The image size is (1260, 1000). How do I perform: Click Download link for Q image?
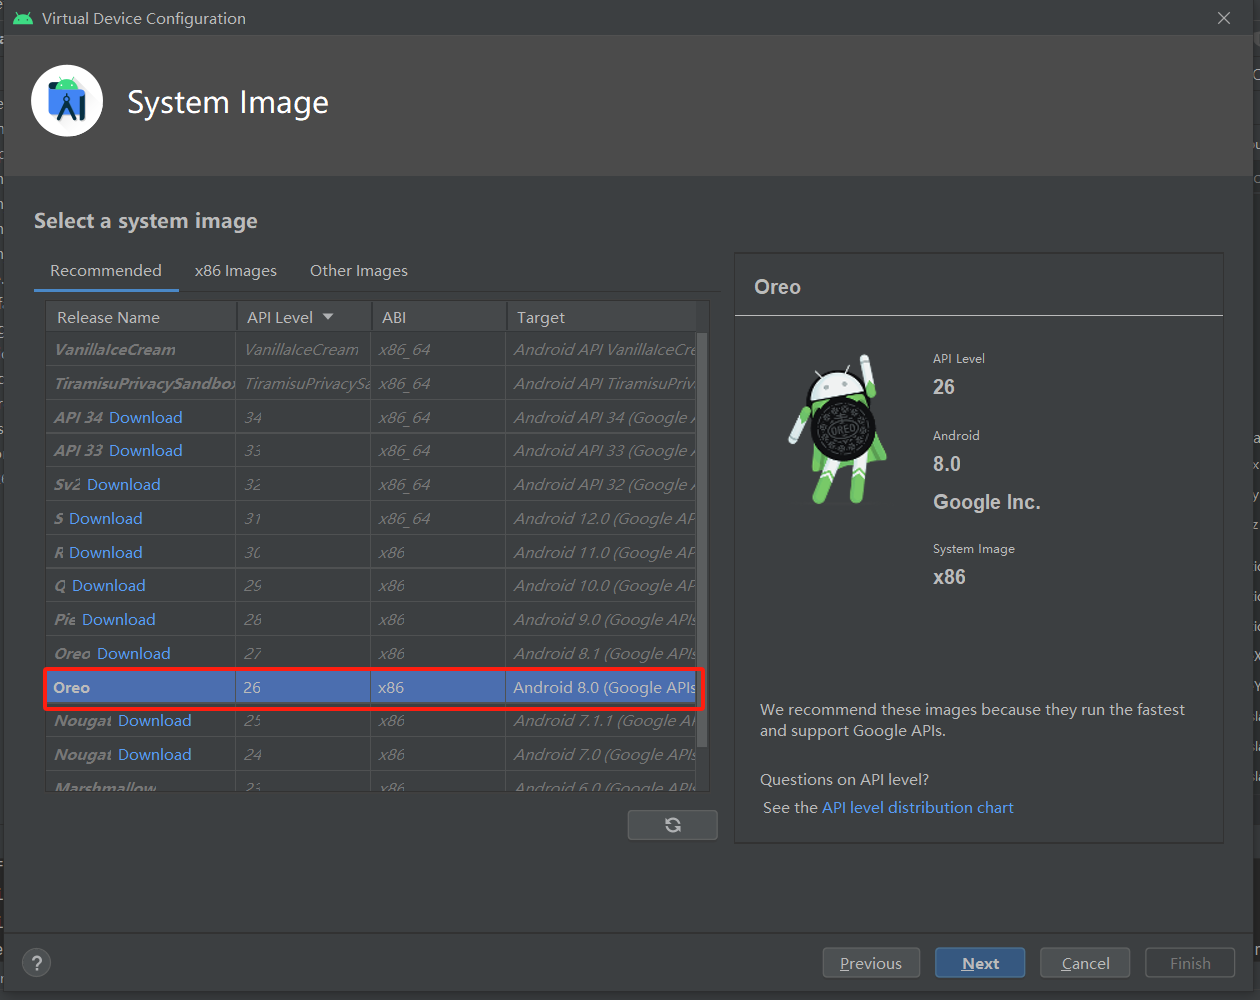(109, 586)
